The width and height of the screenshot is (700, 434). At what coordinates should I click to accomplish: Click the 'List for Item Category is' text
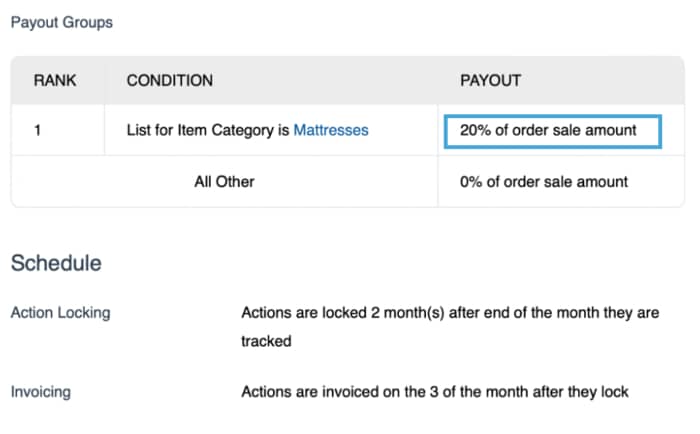click(208, 130)
